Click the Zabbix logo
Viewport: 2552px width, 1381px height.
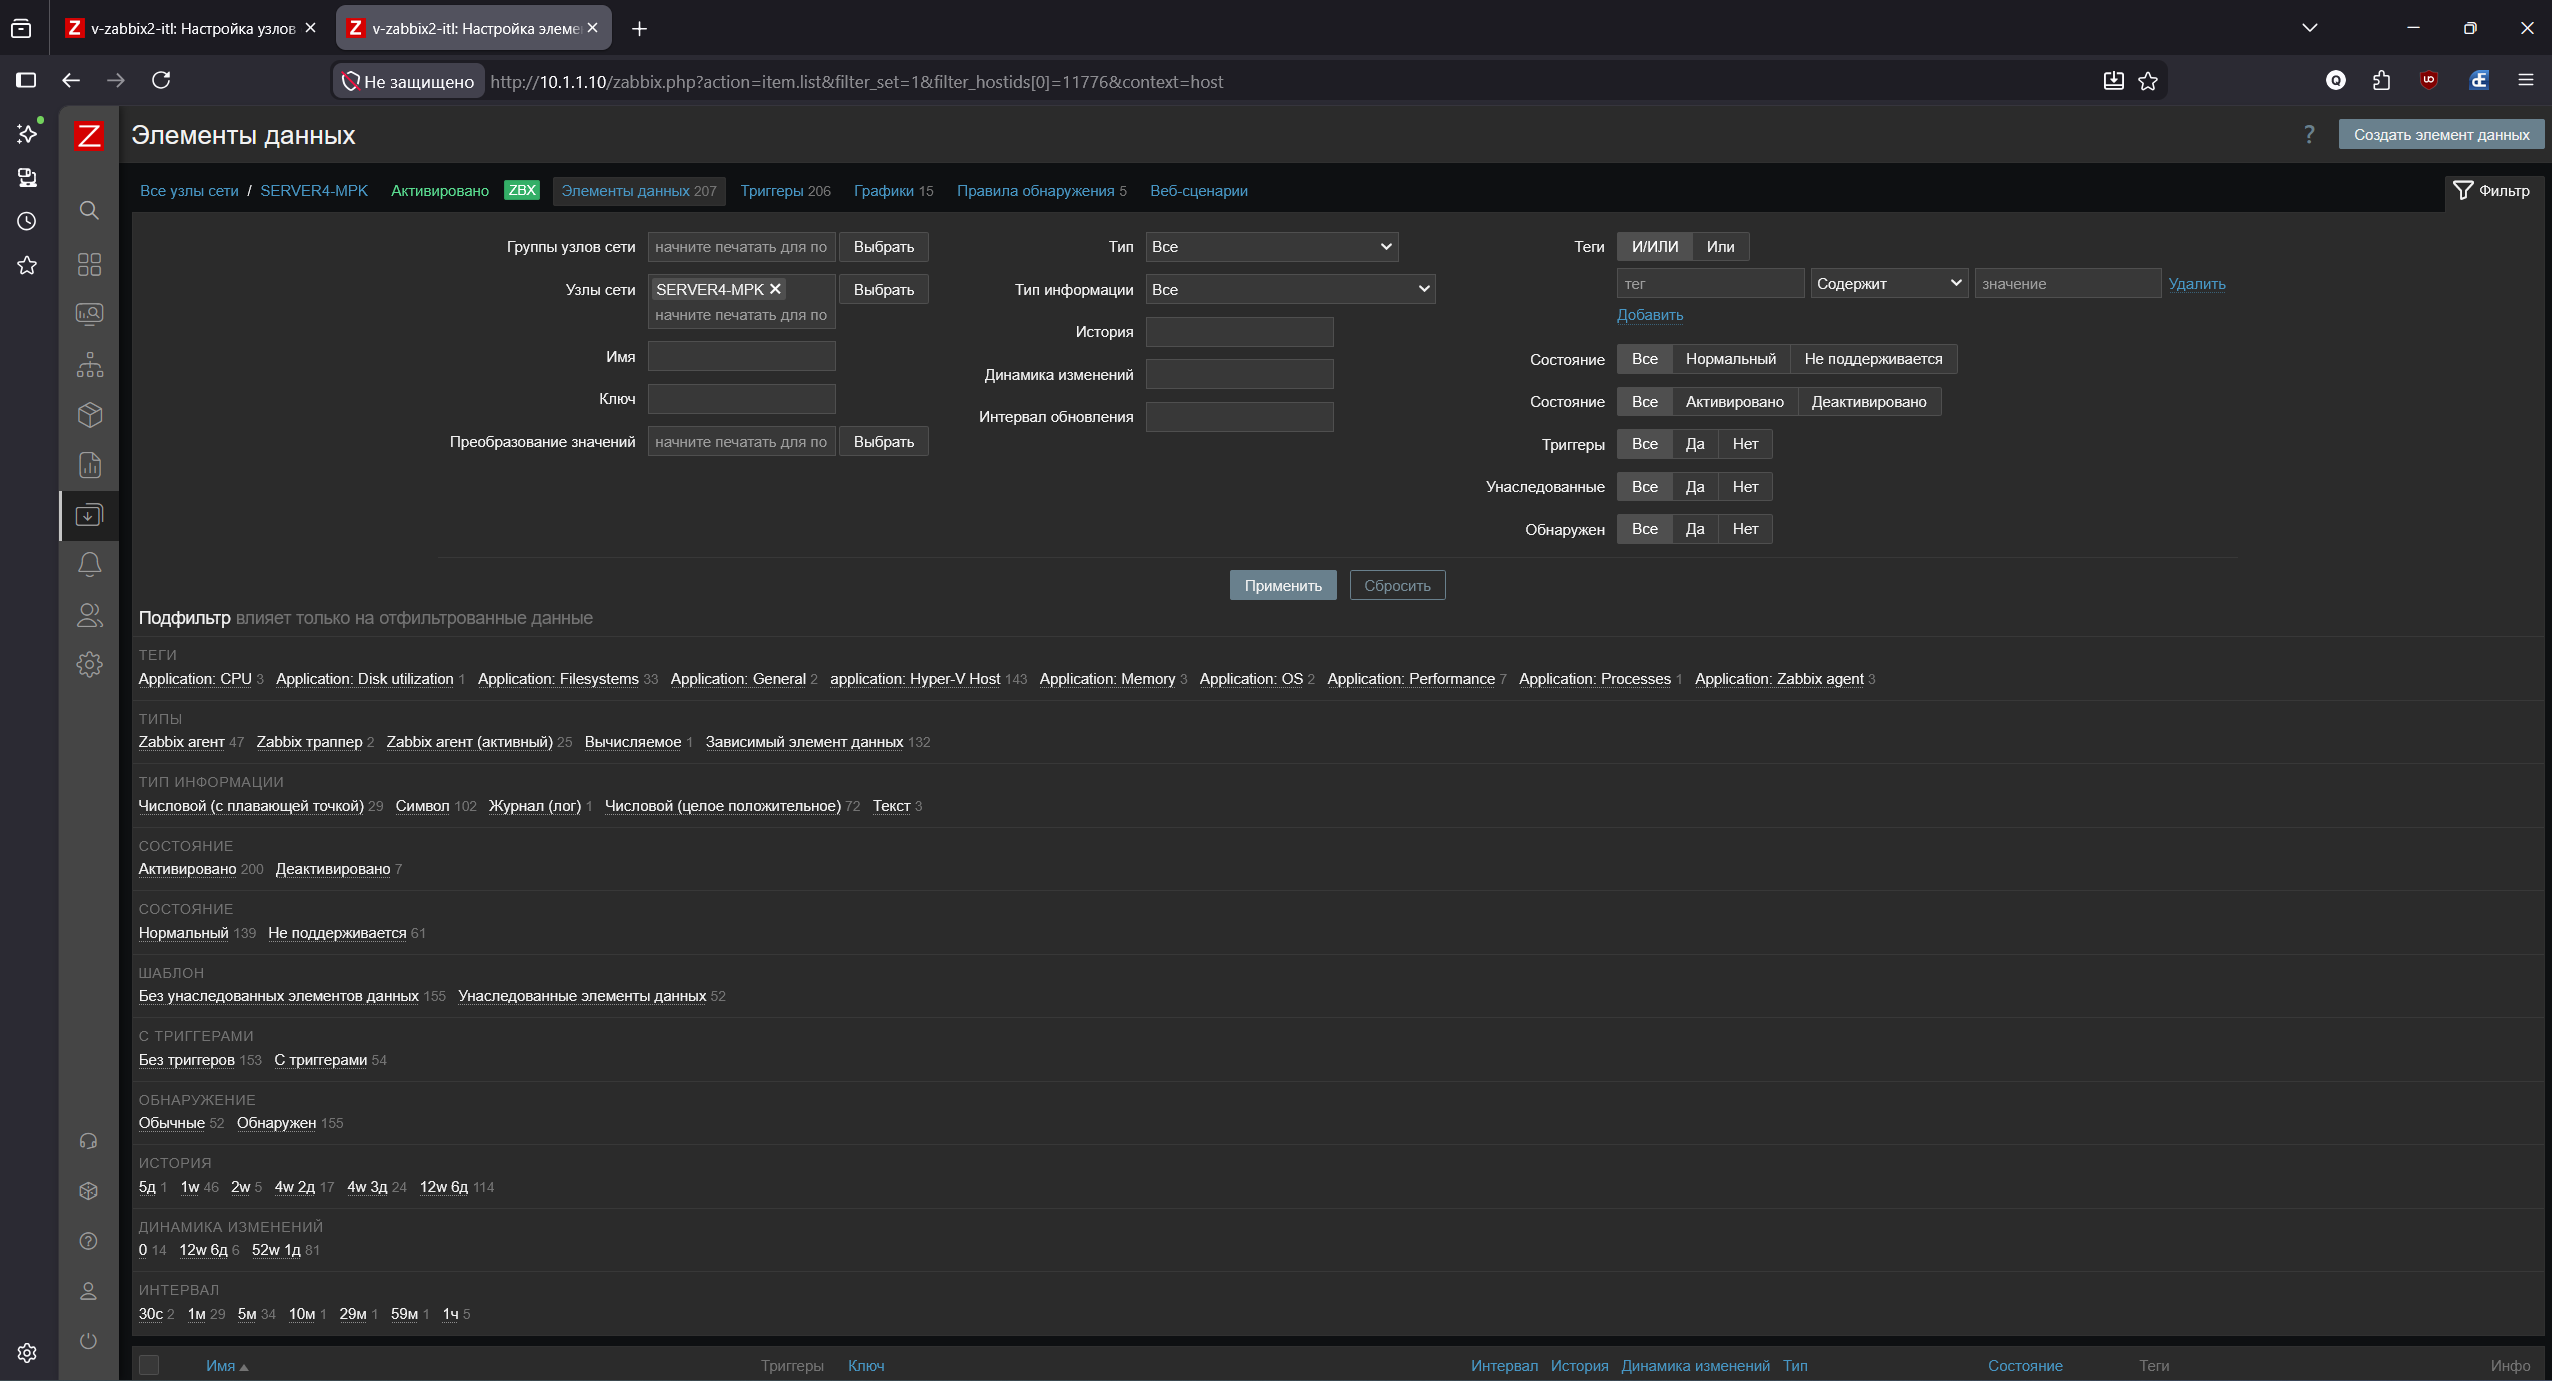(x=89, y=135)
